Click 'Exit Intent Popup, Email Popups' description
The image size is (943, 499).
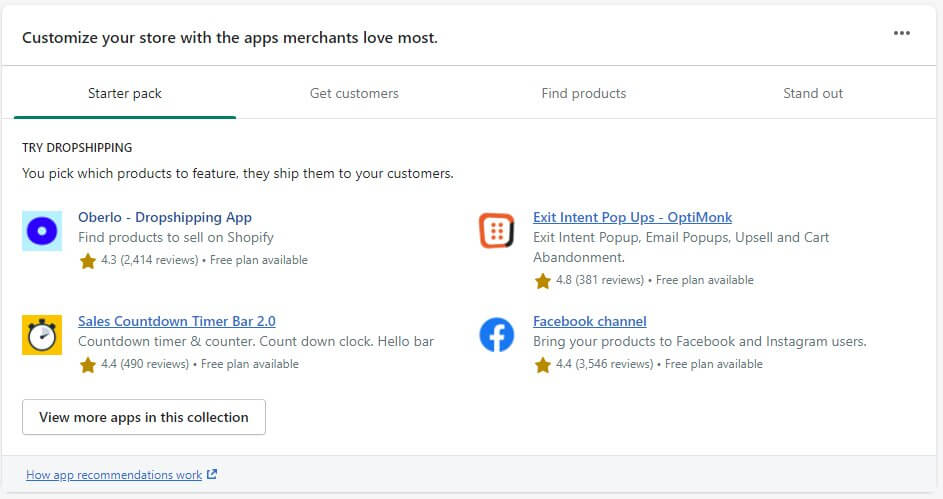pyautogui.click(x=681, y=247)
